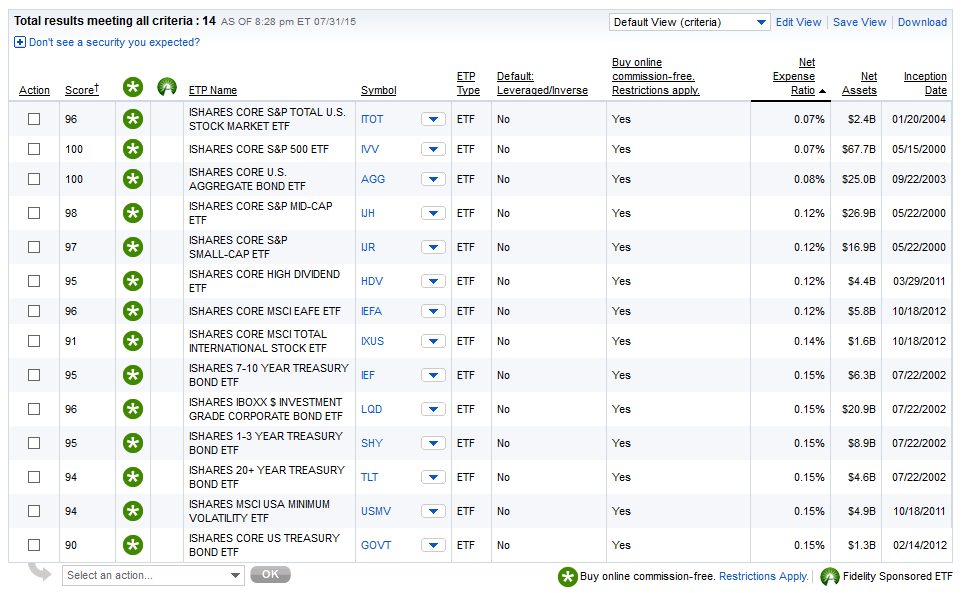
Task: Click commission-free star icon in AGG row
Action: pos(133,179)
